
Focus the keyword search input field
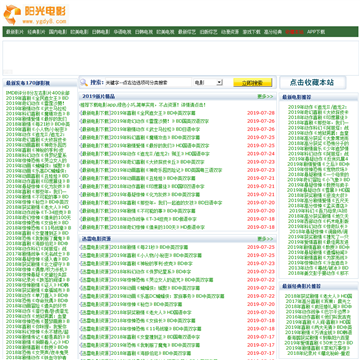(x=148, y=83)
